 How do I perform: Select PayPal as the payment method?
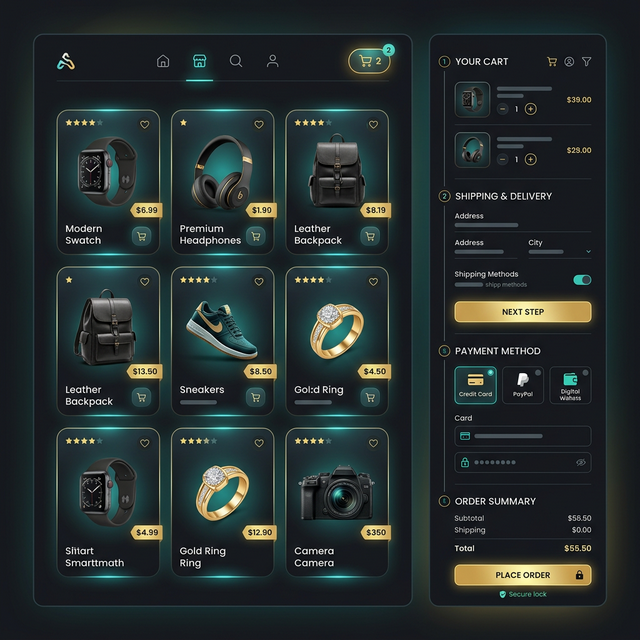click(523, 385)
